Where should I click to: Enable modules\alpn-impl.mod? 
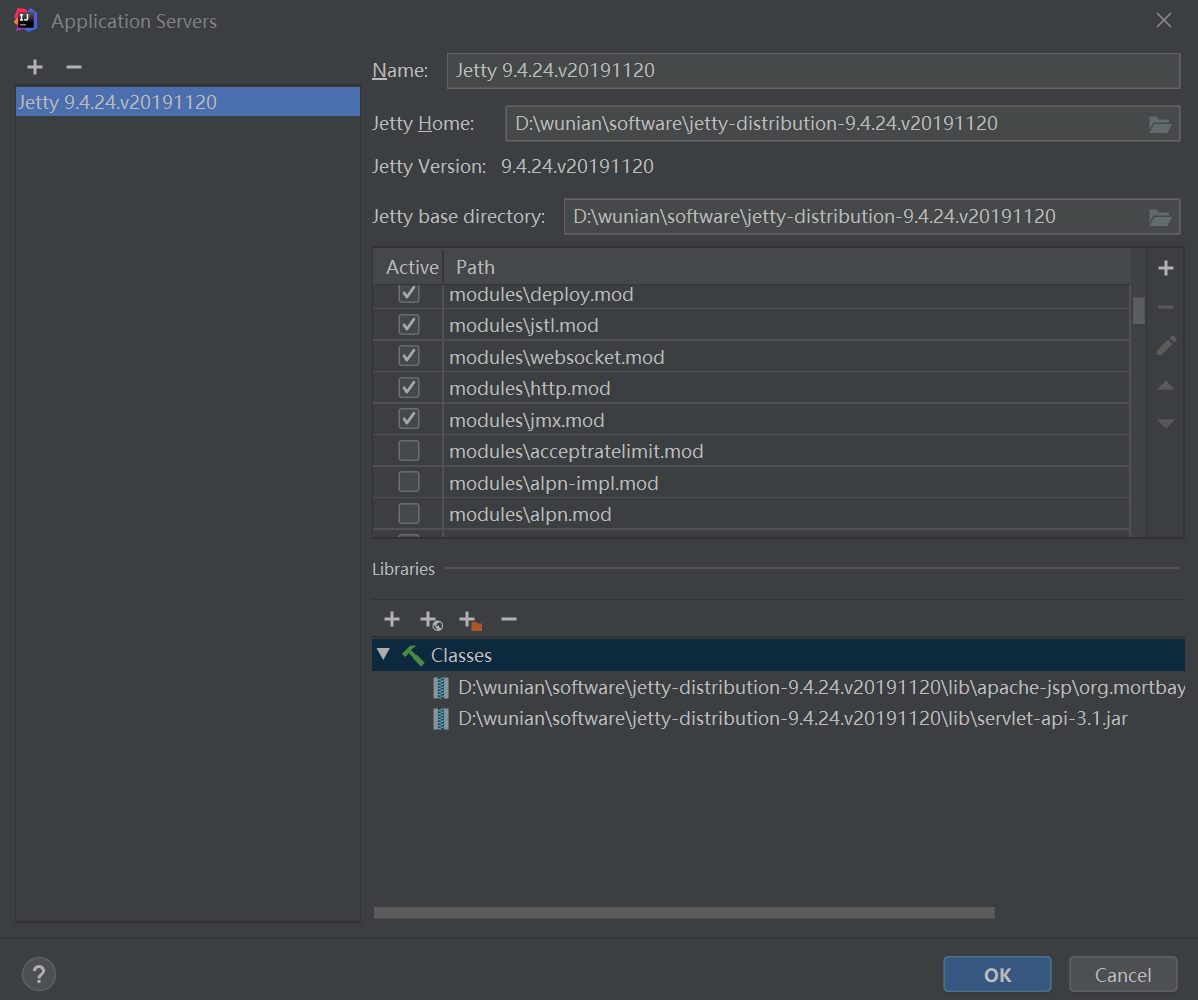point(409,482)
